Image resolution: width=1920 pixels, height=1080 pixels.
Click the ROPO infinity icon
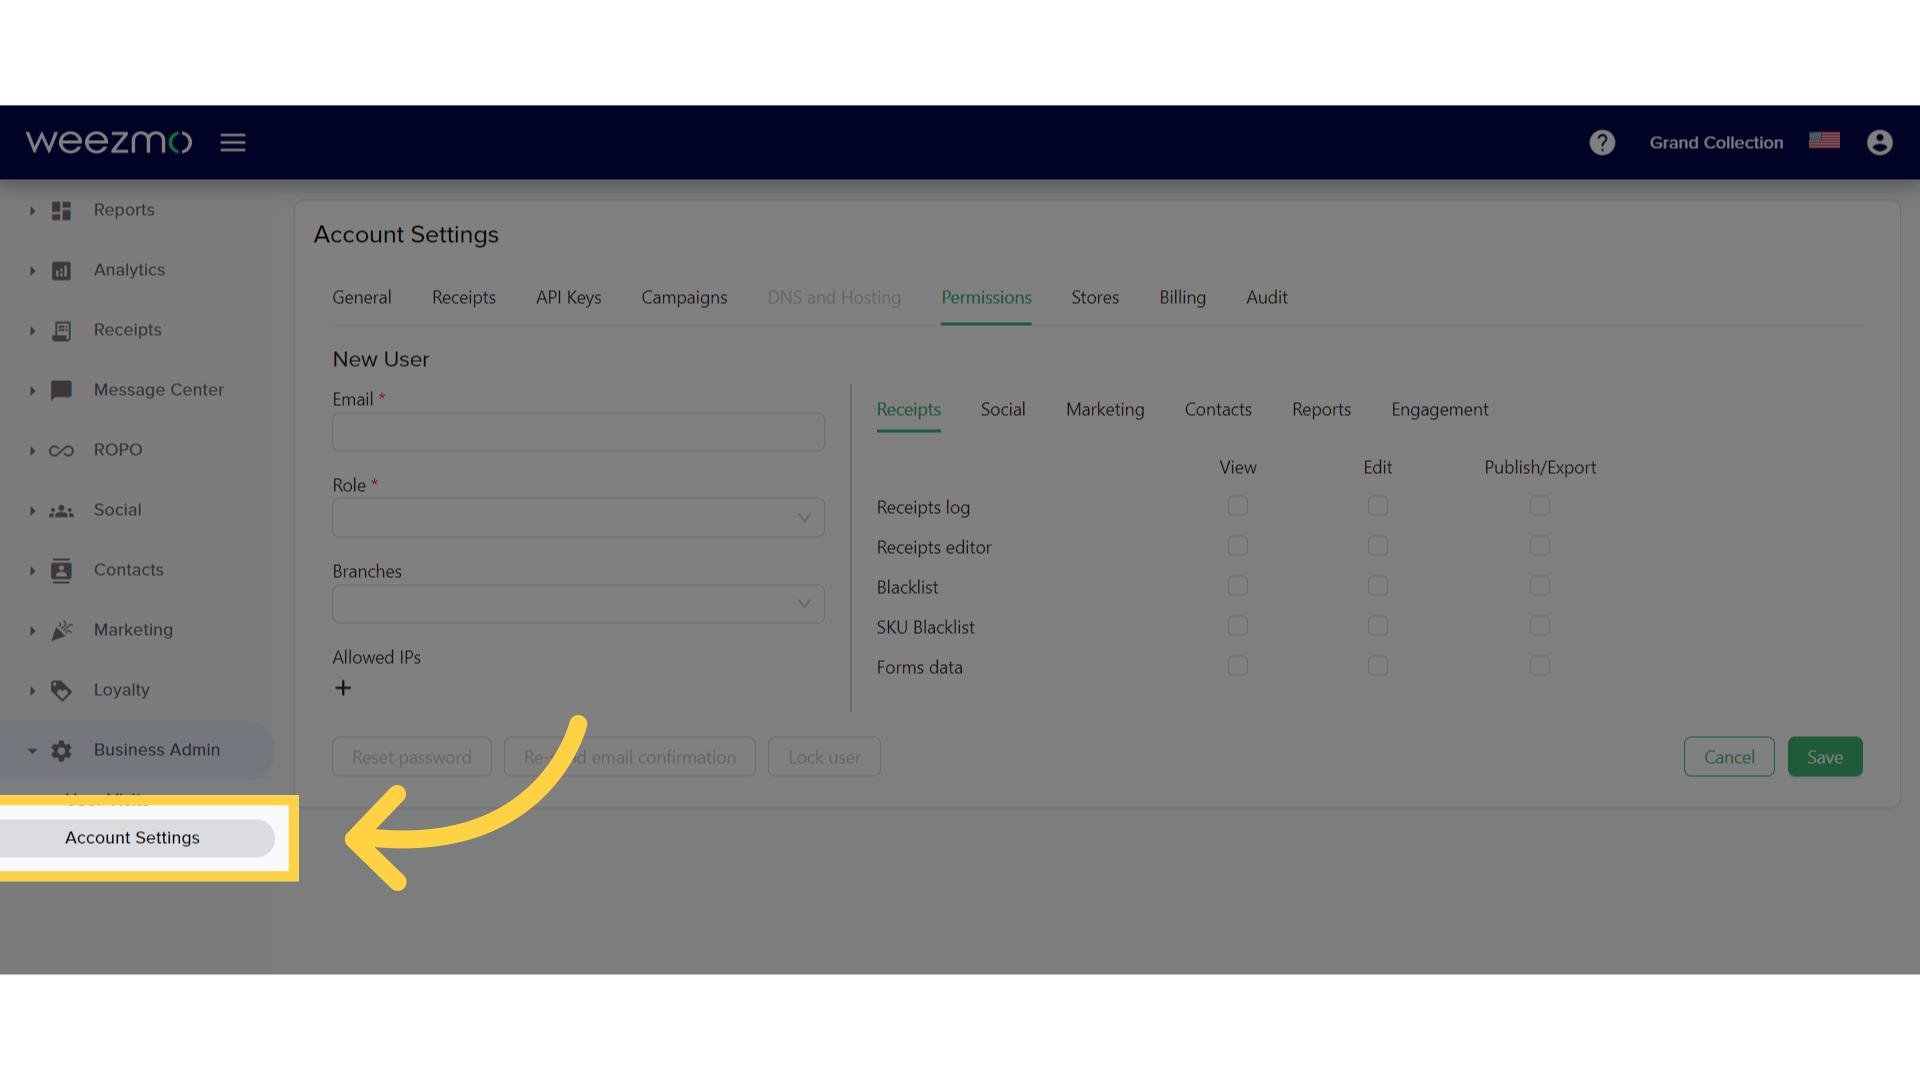(61, 450)
